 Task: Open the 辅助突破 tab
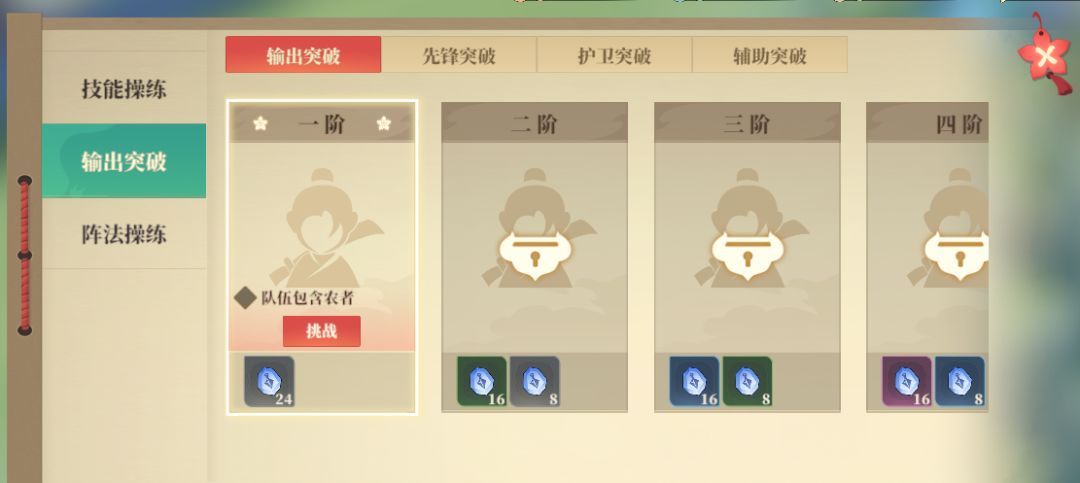(x=770, y=55)
